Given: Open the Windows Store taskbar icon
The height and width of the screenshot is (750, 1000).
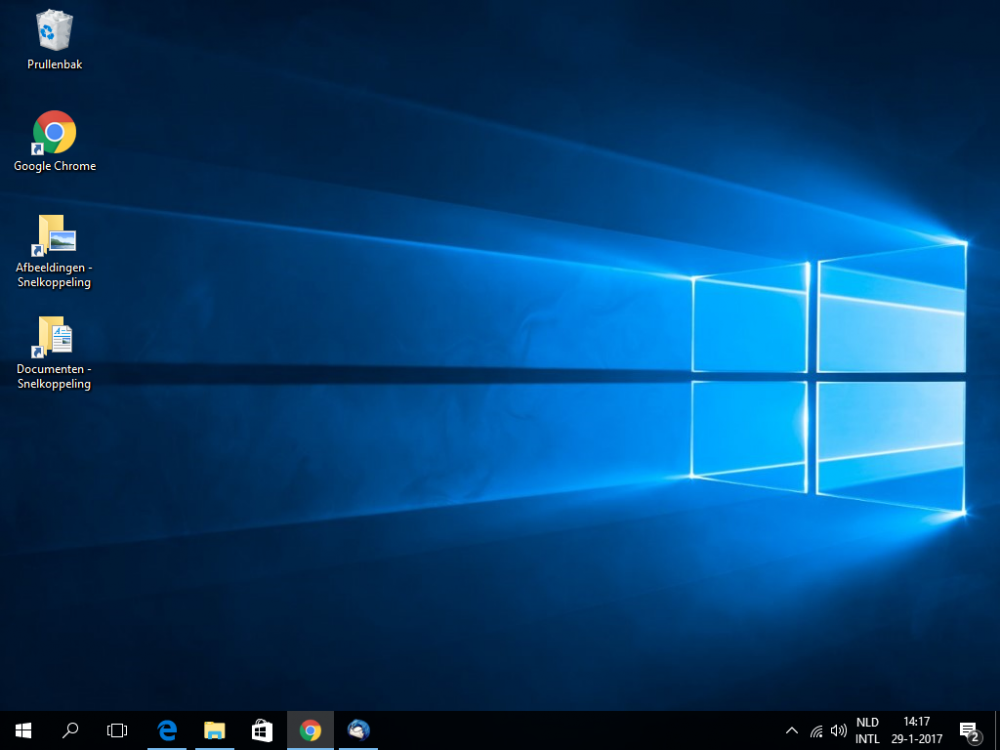Looking at the screenshot, I should pyautogui.click(x=262, y=730).
